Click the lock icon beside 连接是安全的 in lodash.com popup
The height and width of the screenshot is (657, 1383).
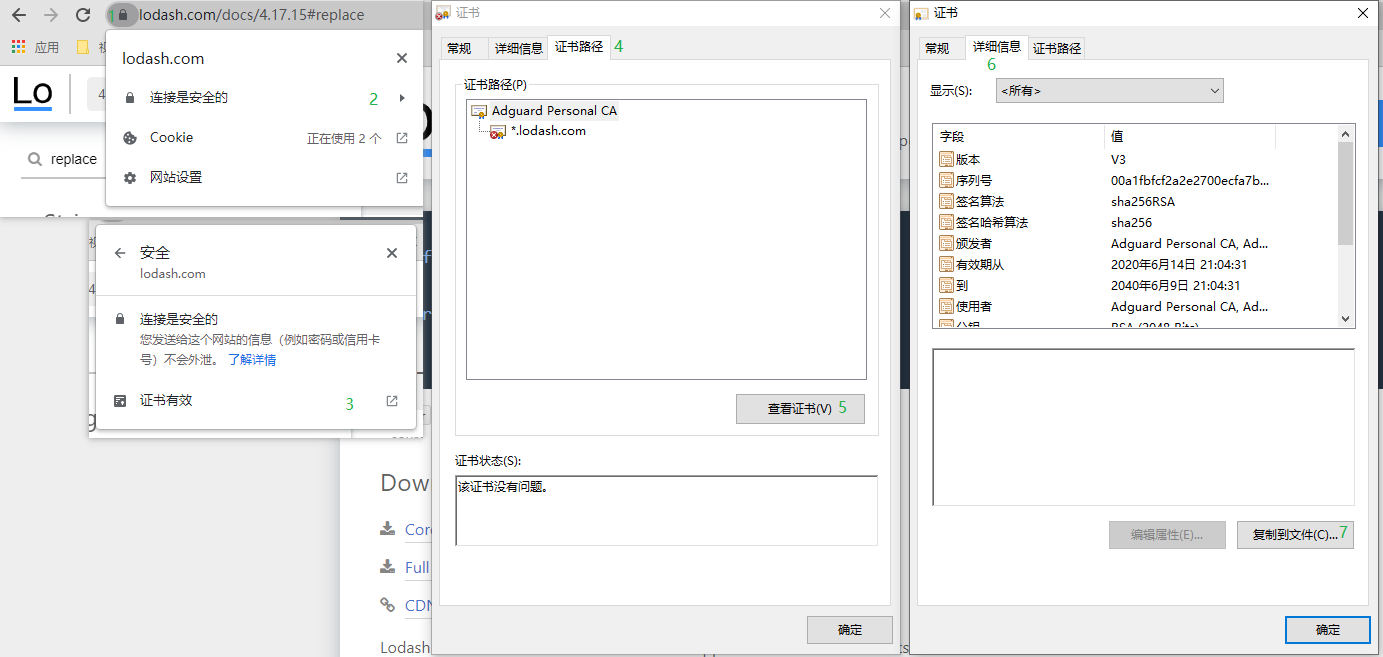pos(130,98)
